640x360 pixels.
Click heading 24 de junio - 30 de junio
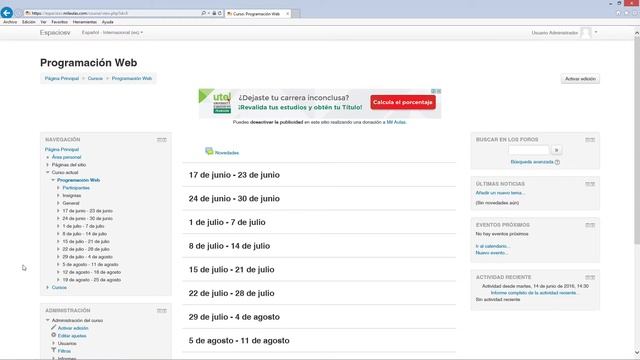click(234, 199)
